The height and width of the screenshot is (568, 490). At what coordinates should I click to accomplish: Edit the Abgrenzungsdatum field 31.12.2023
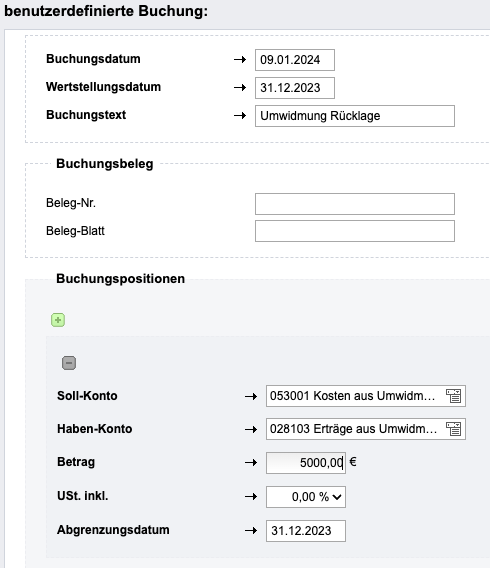coord(306,531)
